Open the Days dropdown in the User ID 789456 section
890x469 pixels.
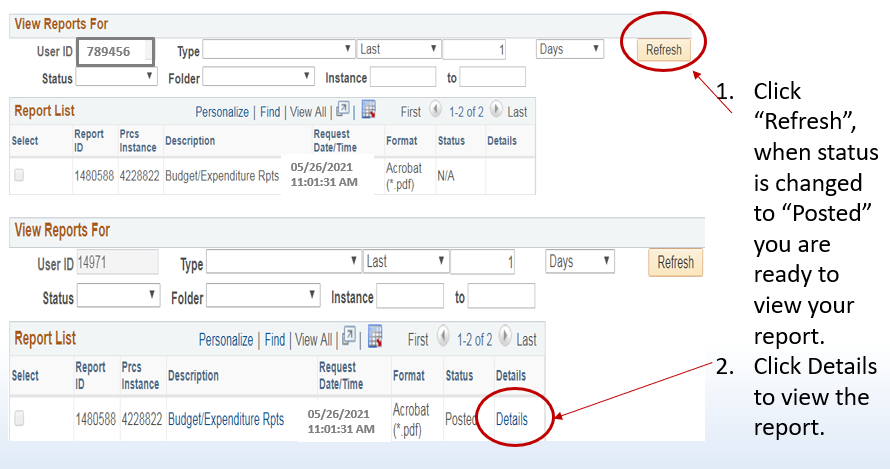coord(569,49)
